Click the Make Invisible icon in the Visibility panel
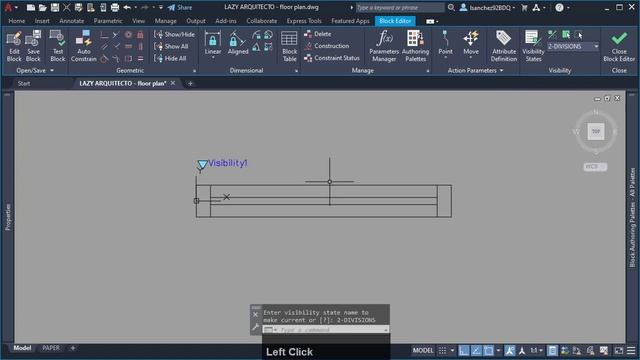Viewport: 640px width, 360px height. point(579,35)
